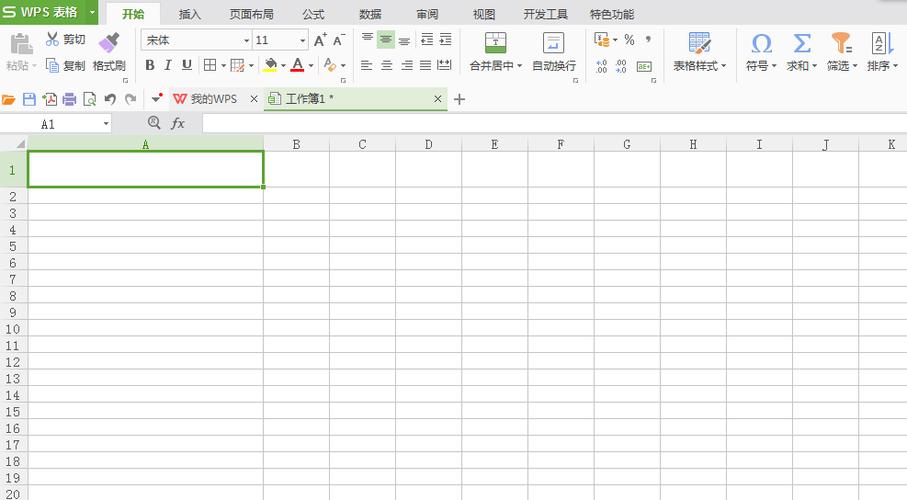907x500 pixels.
Task: Apply percent style % icon
Action: click(x=629, y=40)
